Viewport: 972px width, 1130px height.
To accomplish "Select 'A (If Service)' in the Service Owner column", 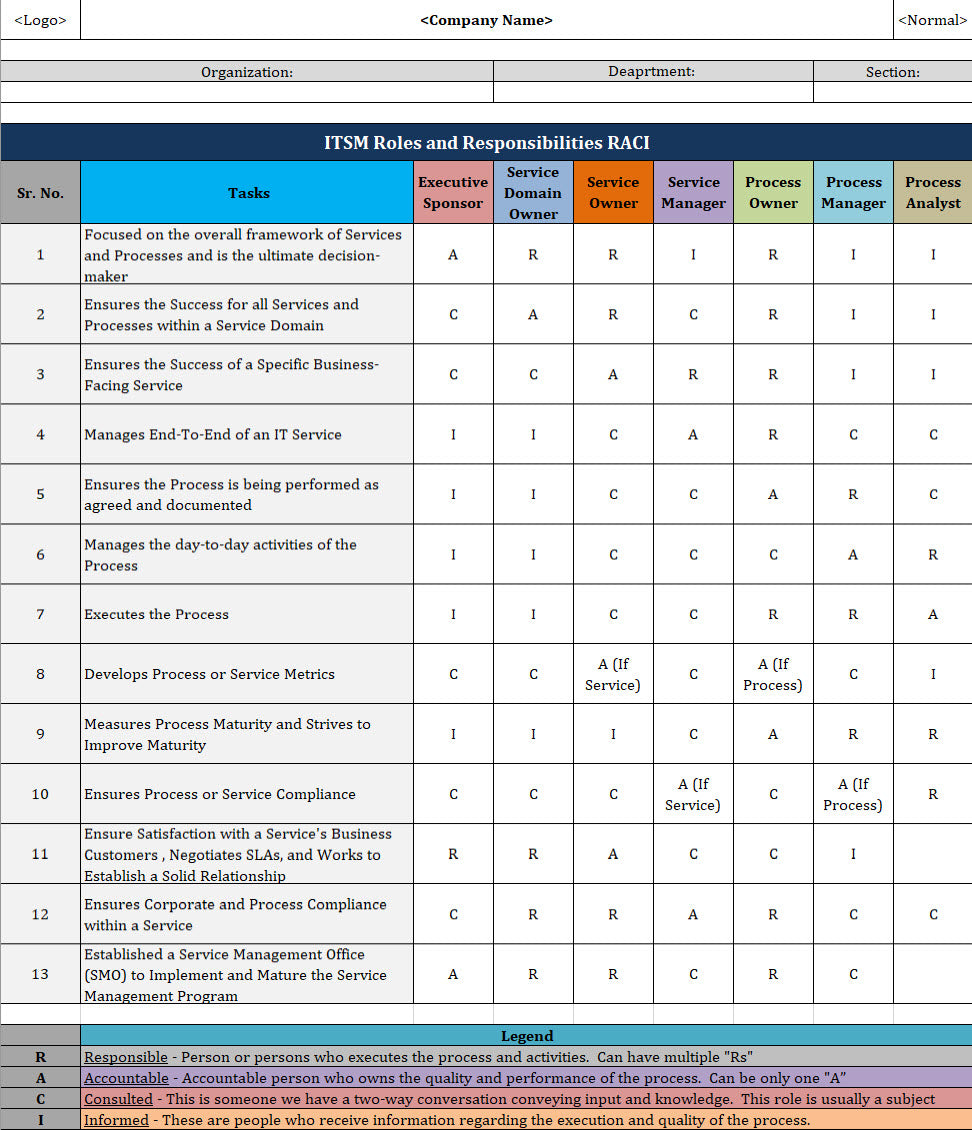I will click(x=613, y=674).
